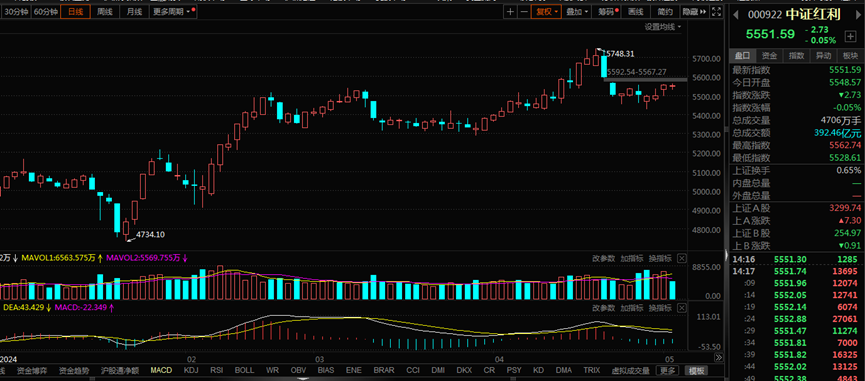Switch to the 周线 weekly chart tab
The height and width of the screenshot is (381, 865).
click(104, 12)
